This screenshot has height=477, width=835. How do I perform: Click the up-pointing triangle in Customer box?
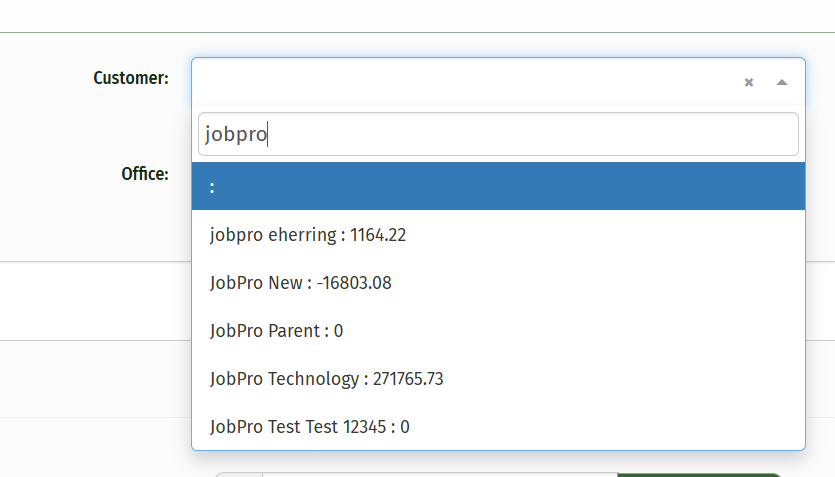(x=782, y=82)
